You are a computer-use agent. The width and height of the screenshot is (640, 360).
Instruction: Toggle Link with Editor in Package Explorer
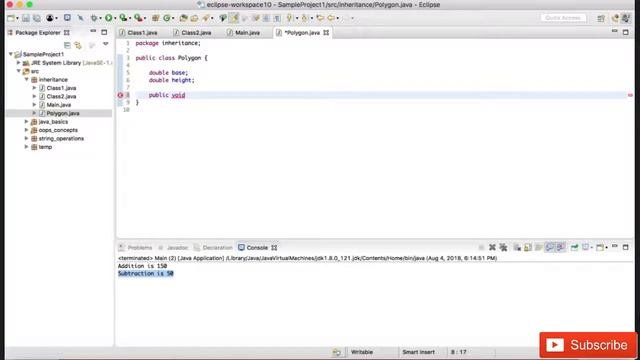78,45
